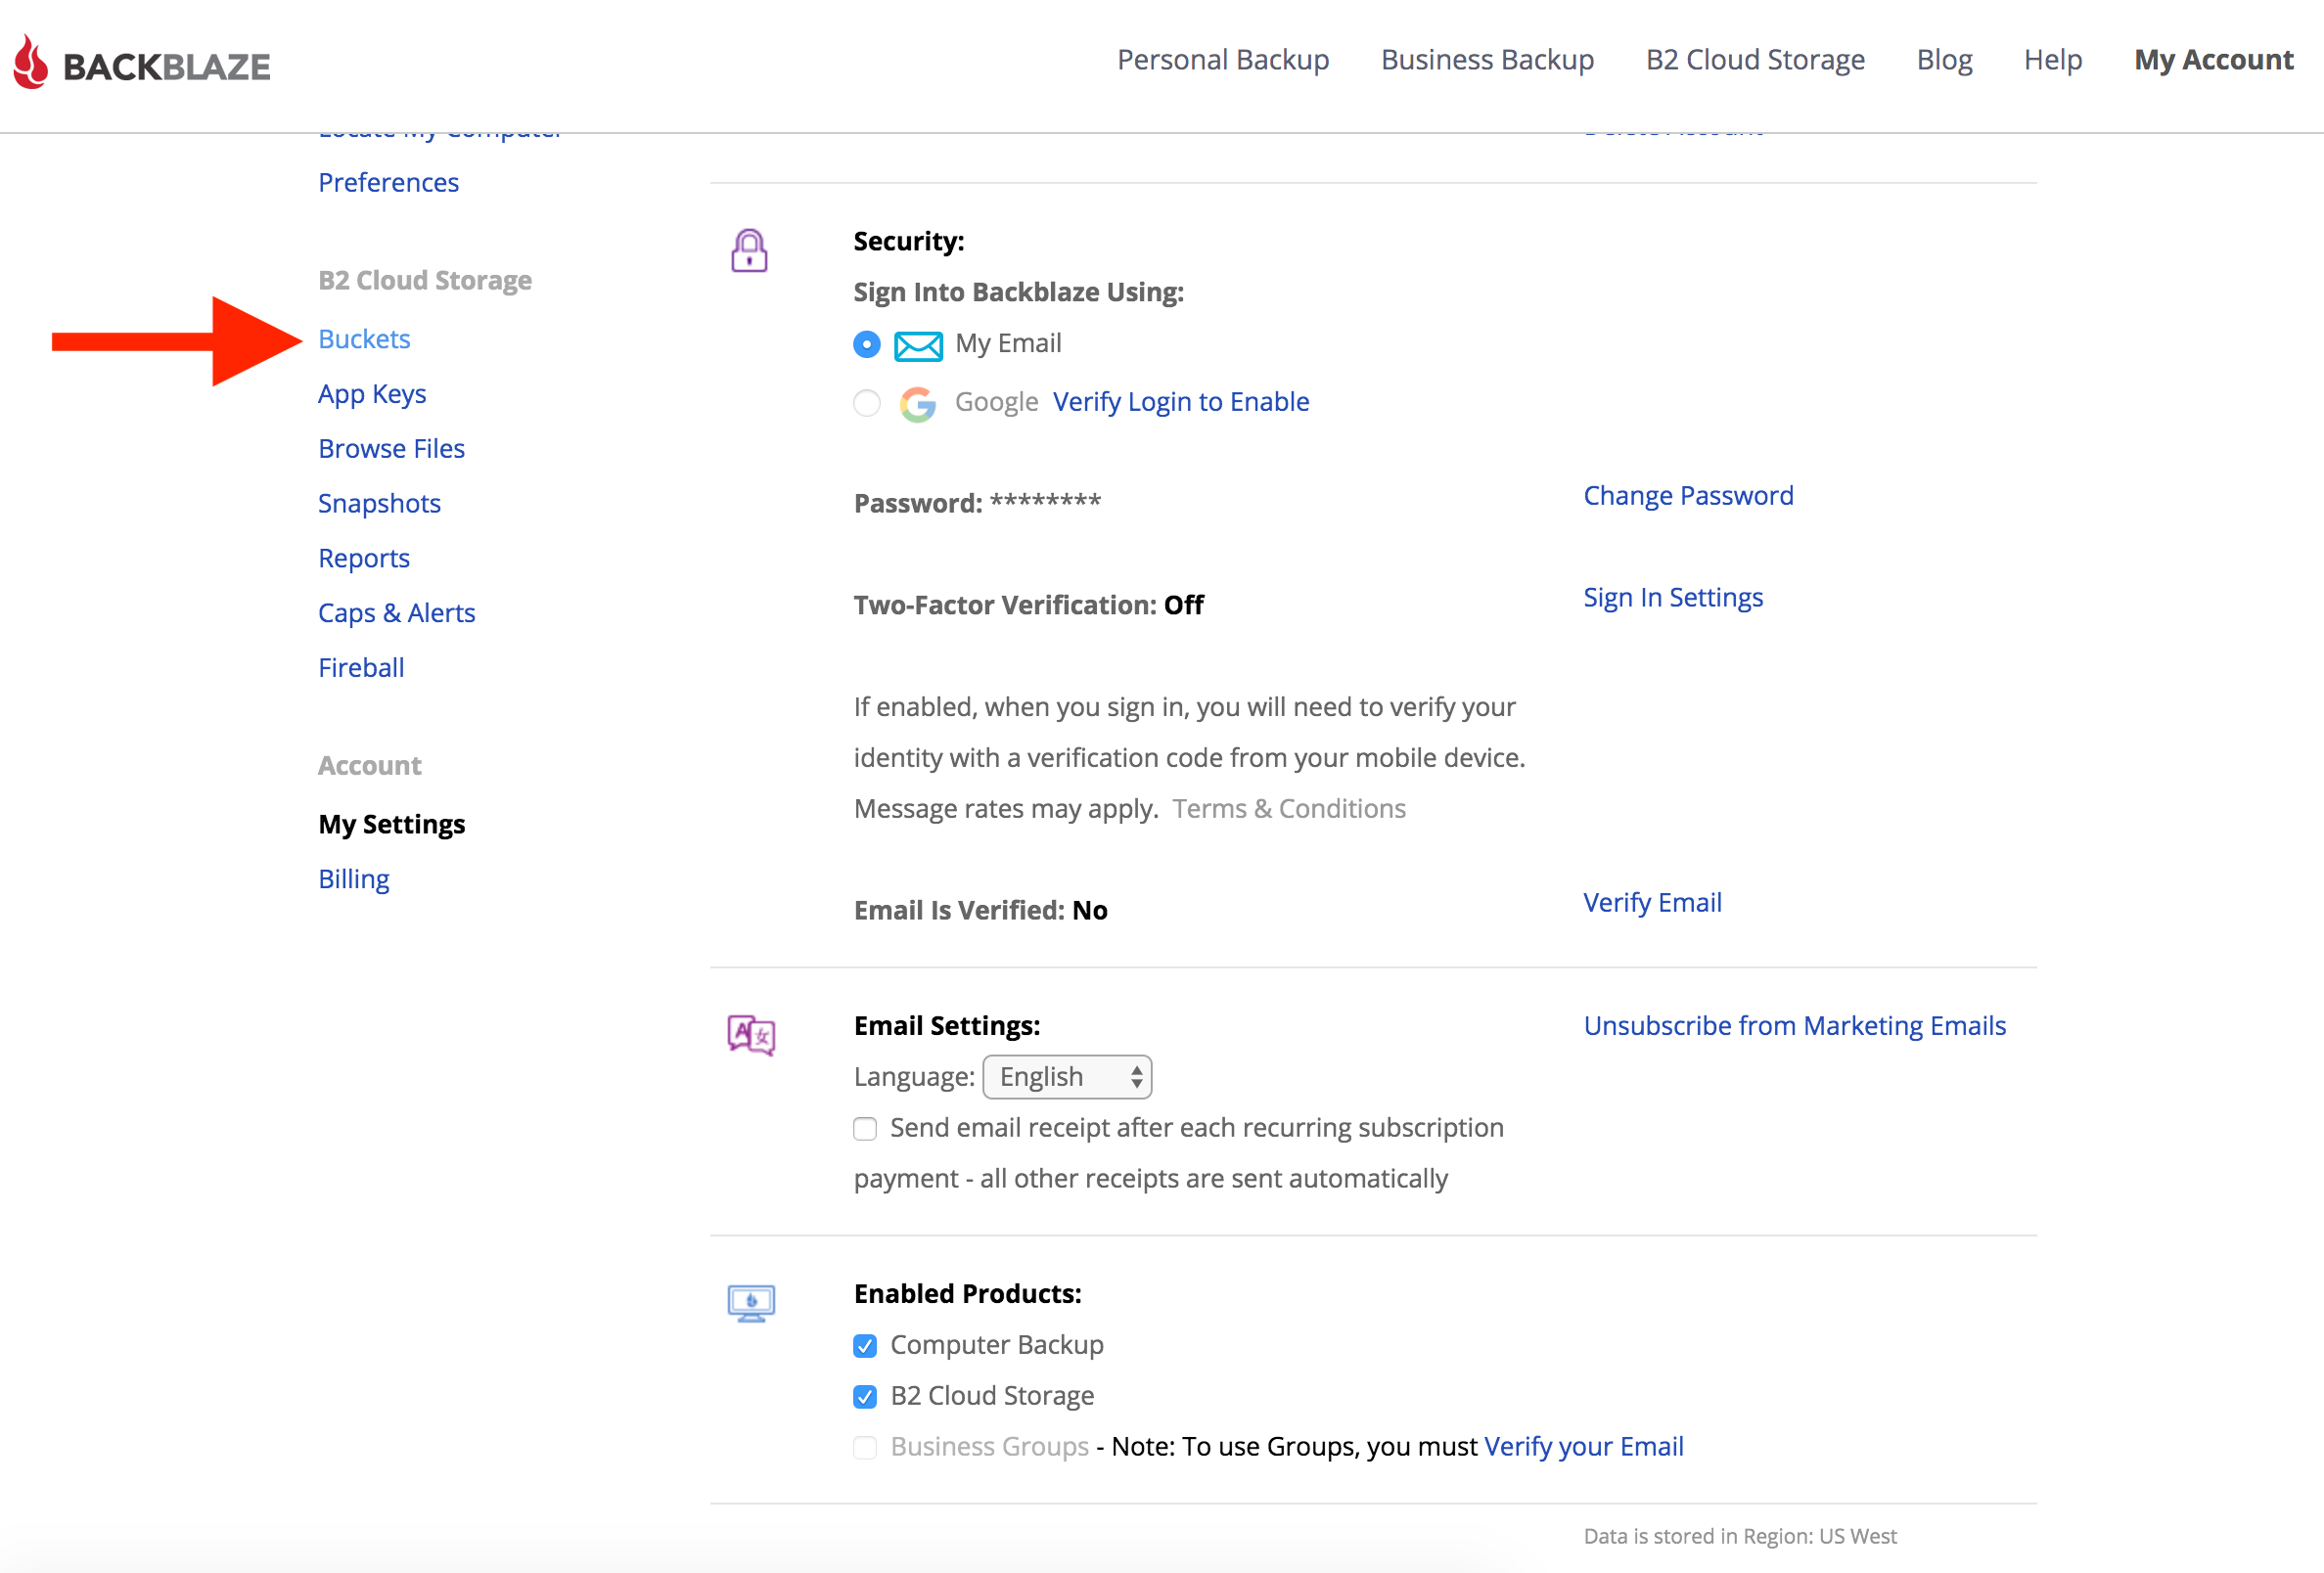Click the 'Security:' heading
The height and width of the screenshot is (1573, 2324).
[x=908, y=241]
